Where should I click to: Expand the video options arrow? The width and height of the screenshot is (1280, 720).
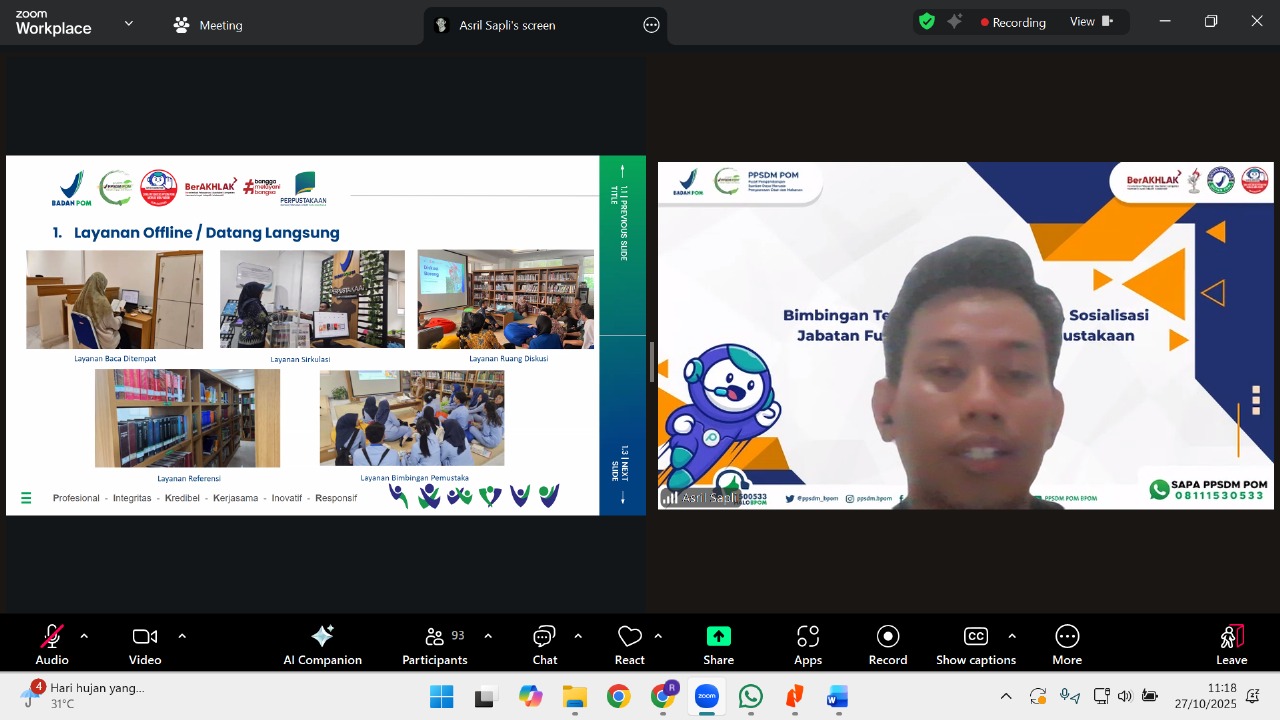coord(182,636)
